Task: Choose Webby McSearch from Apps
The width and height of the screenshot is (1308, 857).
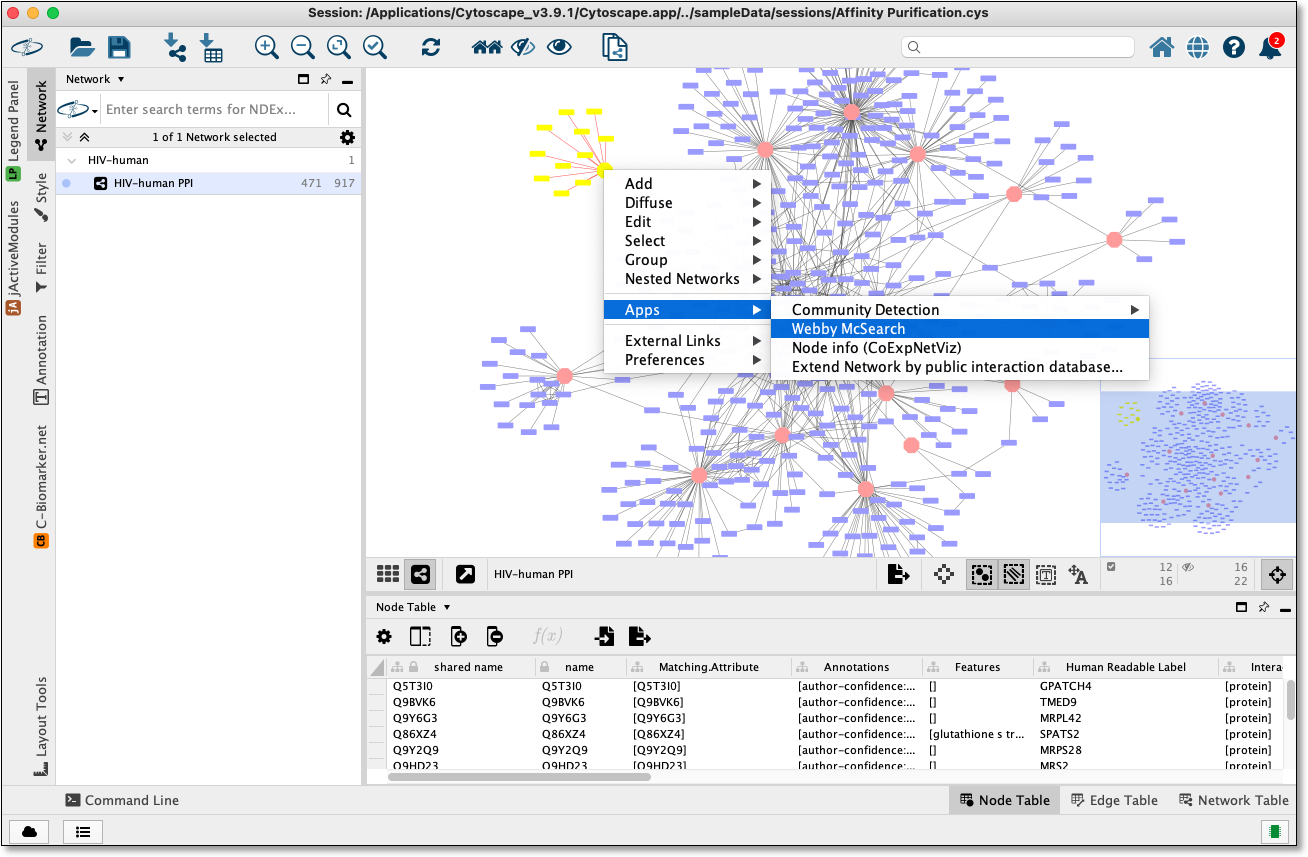Action: pos(960,328)
